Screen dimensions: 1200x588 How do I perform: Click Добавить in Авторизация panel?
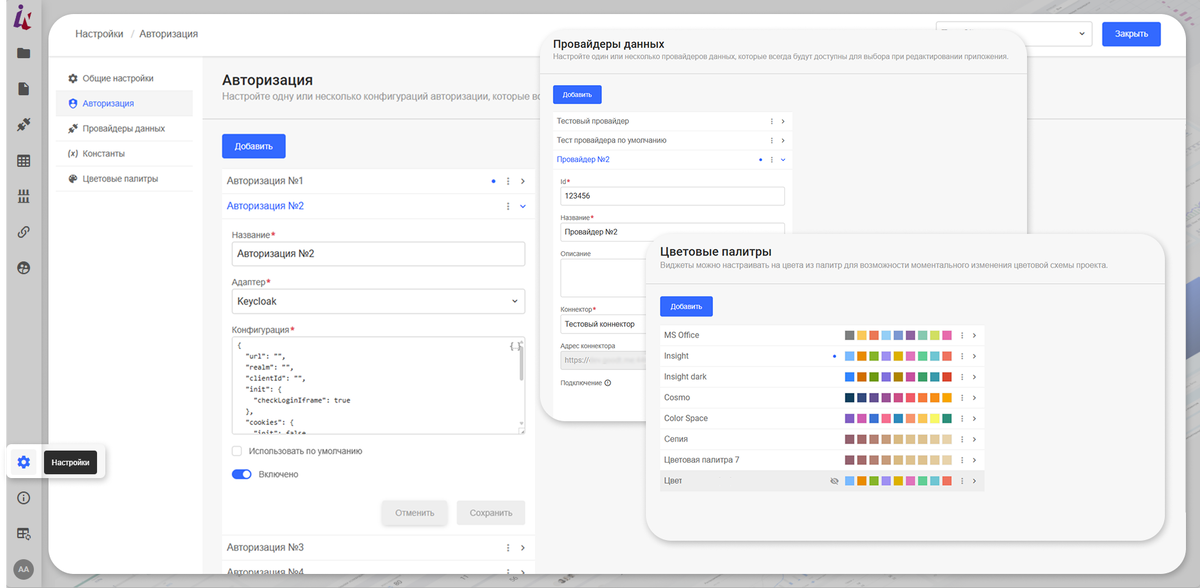[254, 146]
